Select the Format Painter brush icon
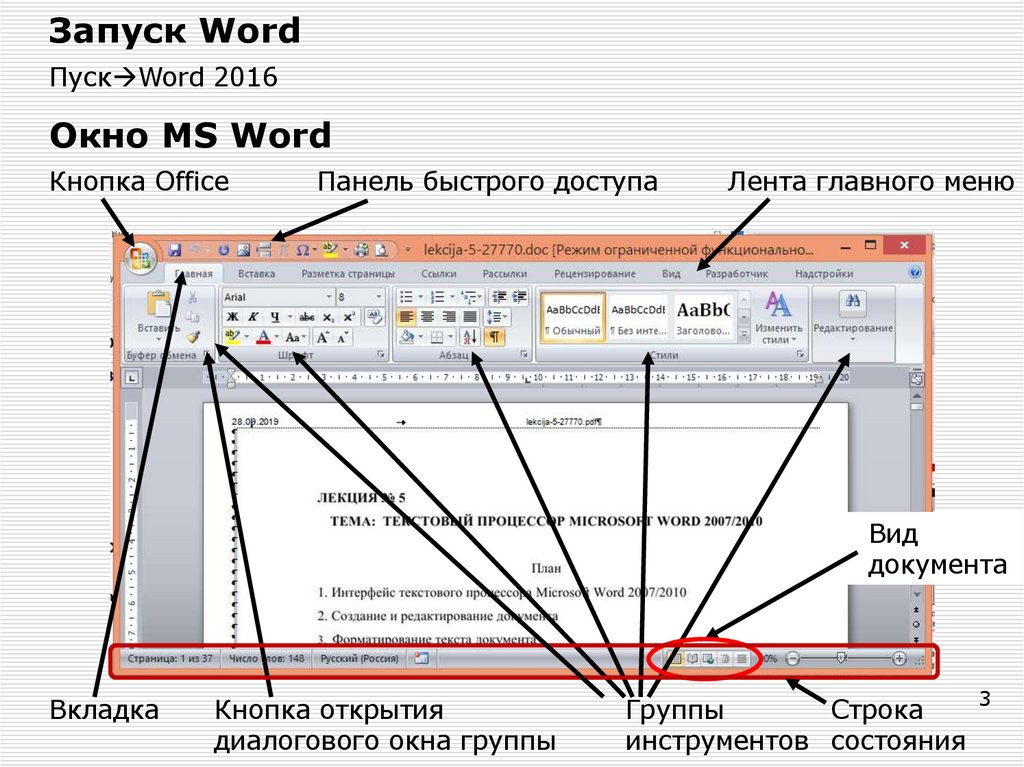Screen dimensions: 1024x767 (193, 337)
